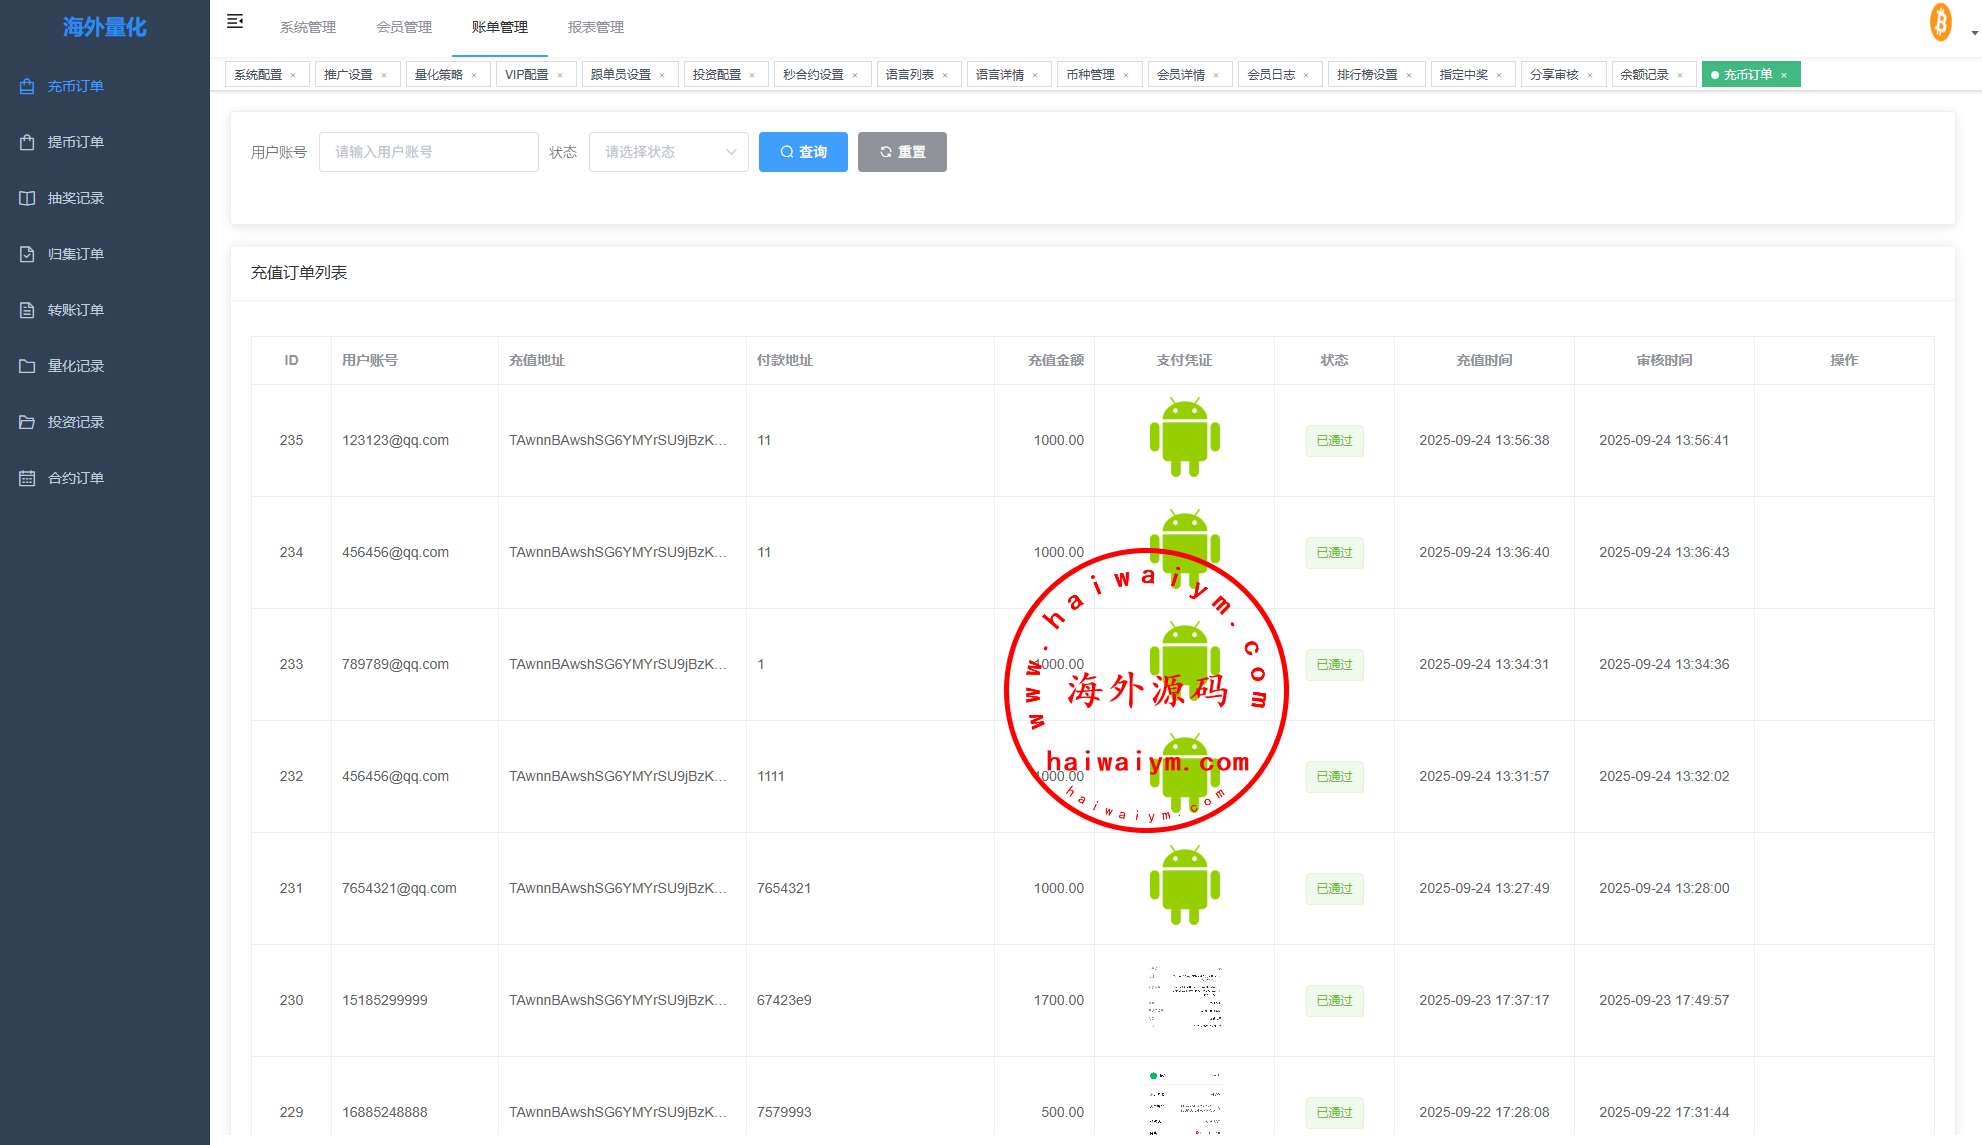1982x1145 pixels.
Task: Click the gray 重置 reset button
Action: (902, 152)
